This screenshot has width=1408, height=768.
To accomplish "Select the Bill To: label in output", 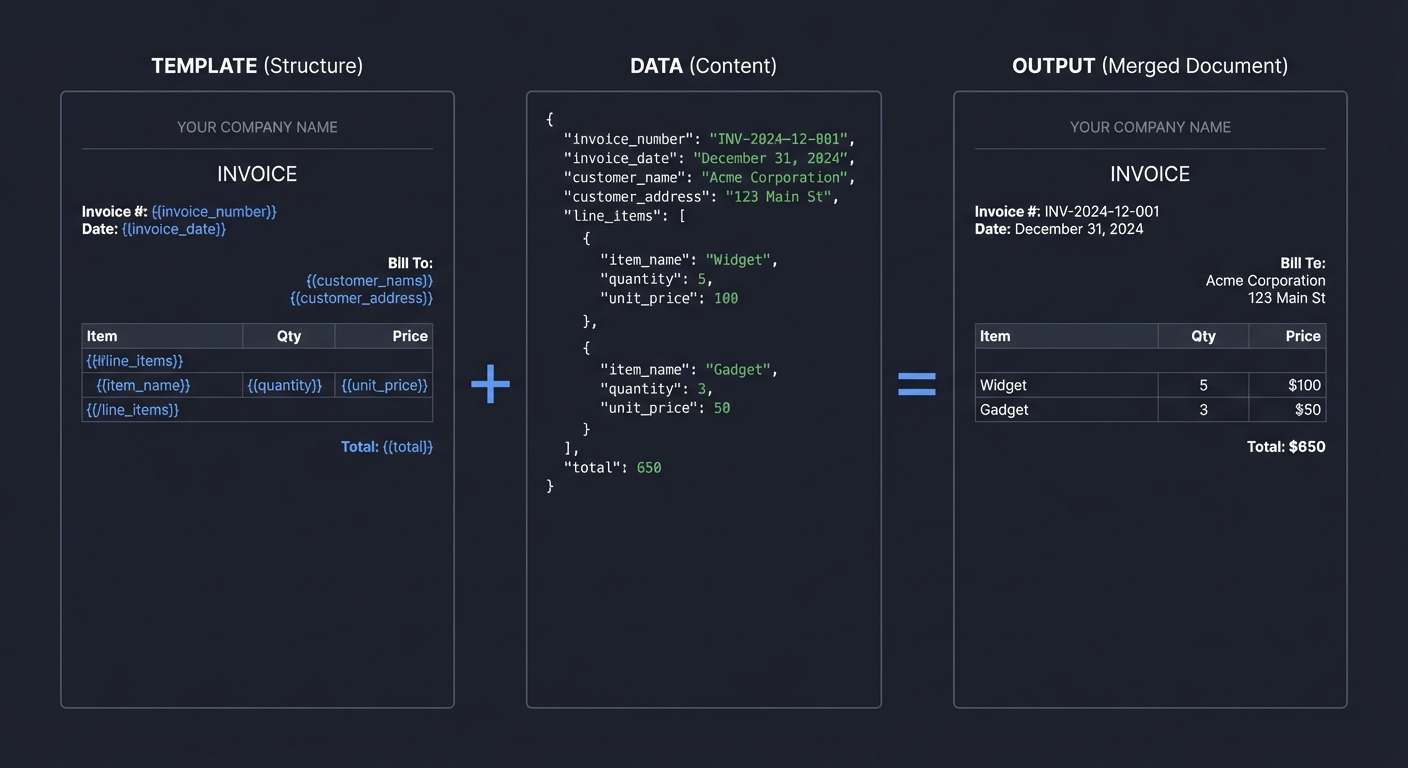I will click(x=1302, y=262).
